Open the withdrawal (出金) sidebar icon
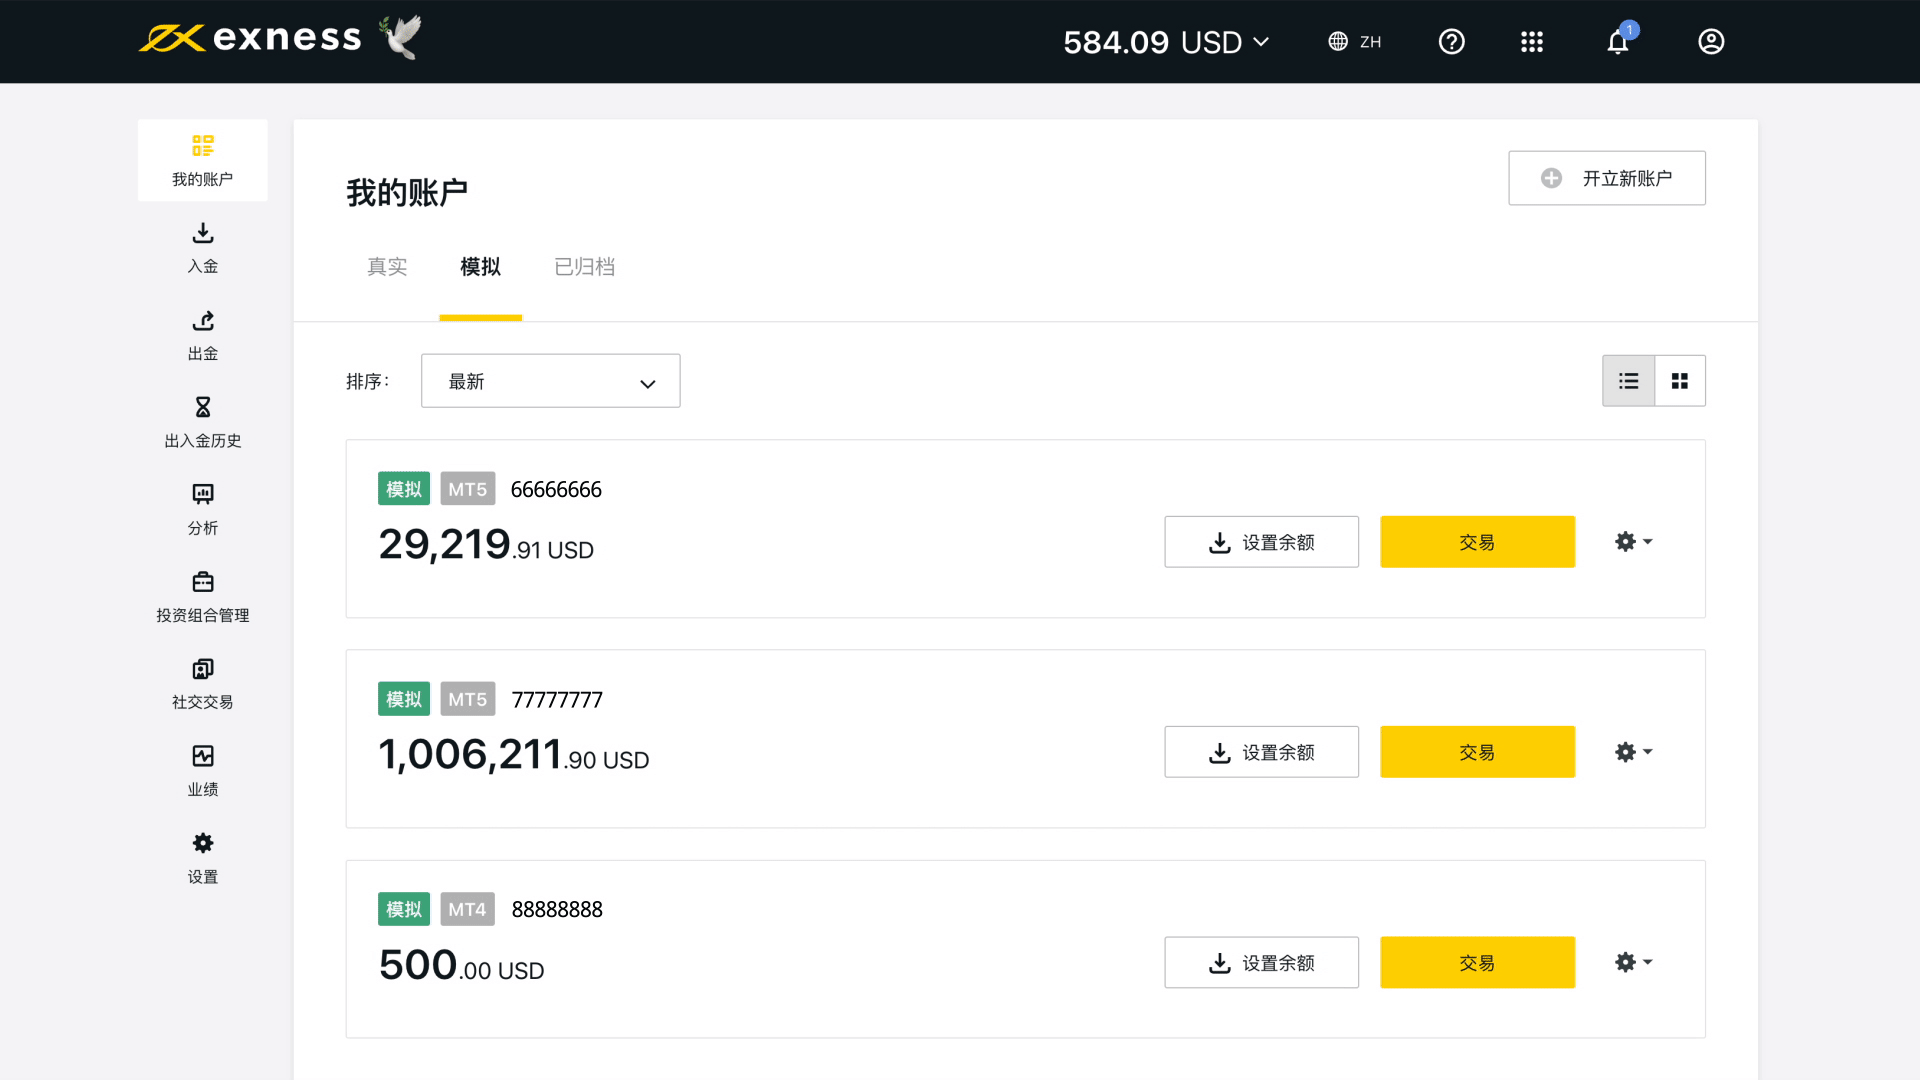Screen dimensions: 1920x1080 coord(203,321)
